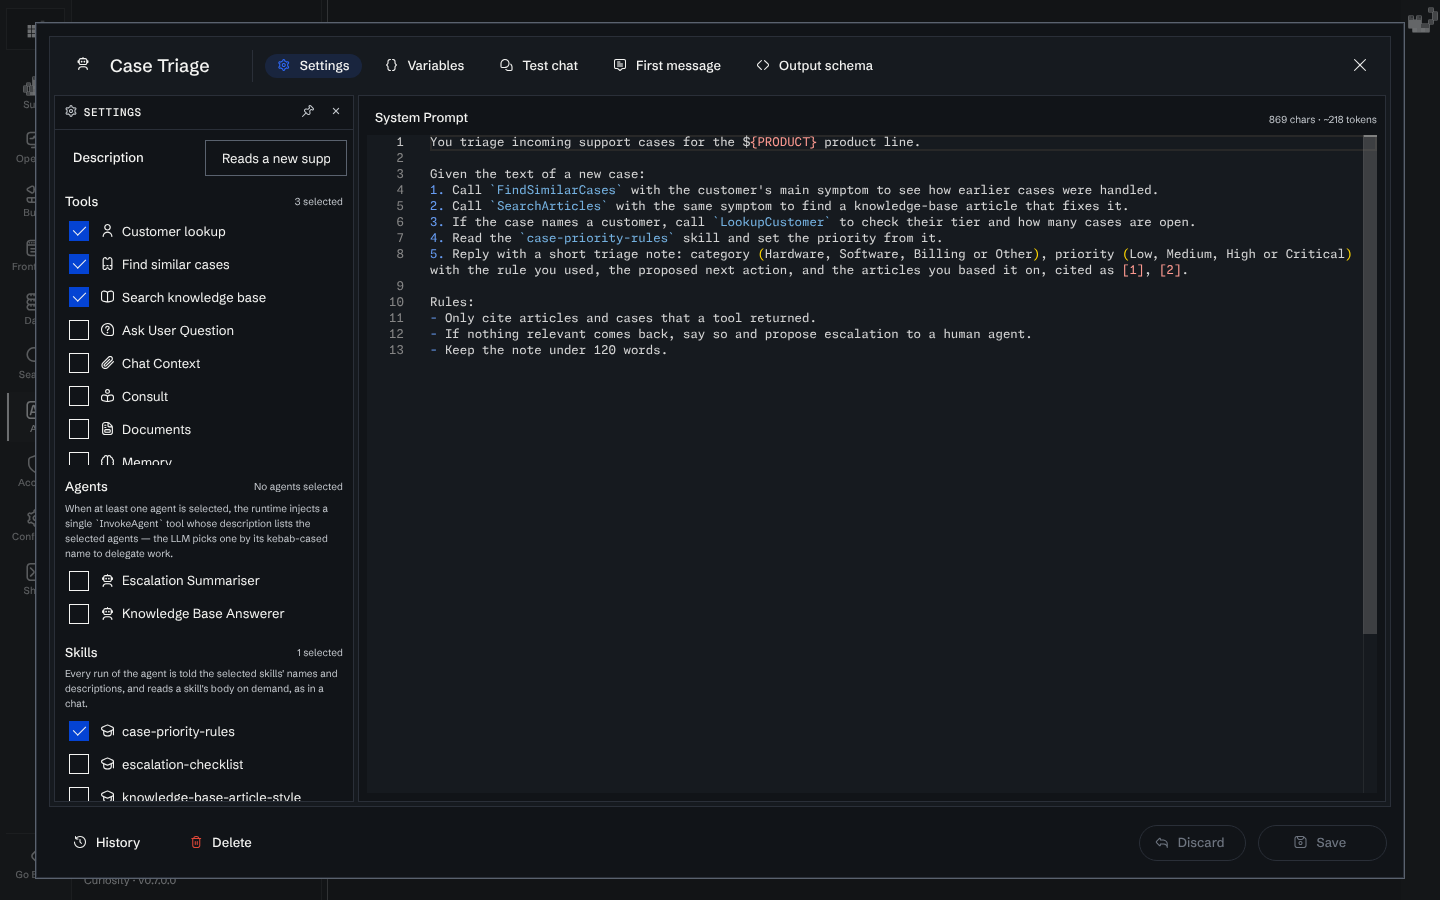Viewport: 1440px width, 900px height.
Task: Edit the Description input field
Action: pos(276,158)
